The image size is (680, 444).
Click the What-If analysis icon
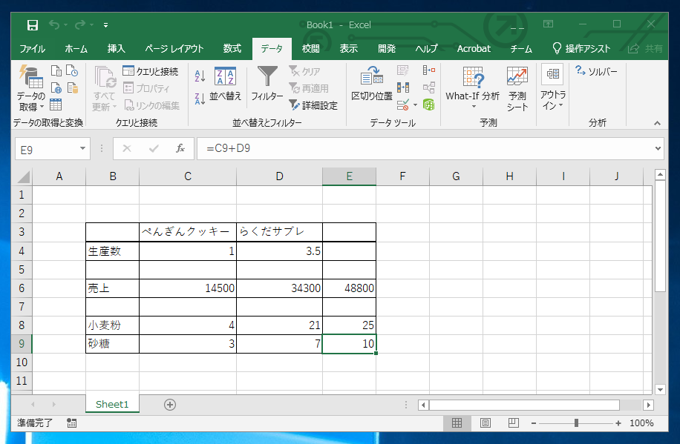point(473,88)
